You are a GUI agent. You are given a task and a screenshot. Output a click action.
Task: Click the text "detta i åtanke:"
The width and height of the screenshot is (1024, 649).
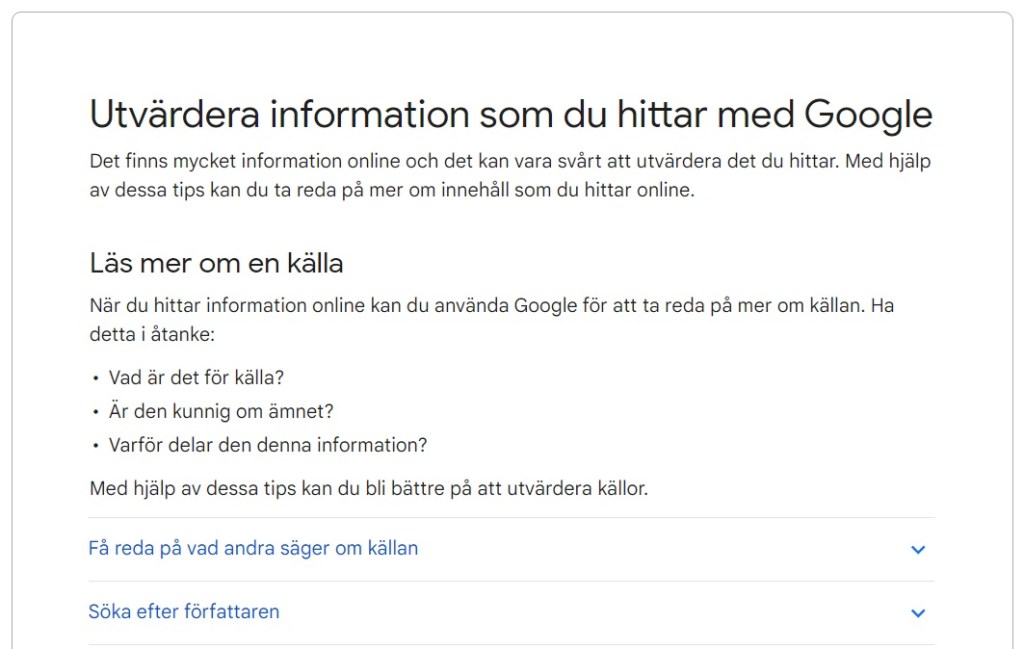click(x=152, y=334)
